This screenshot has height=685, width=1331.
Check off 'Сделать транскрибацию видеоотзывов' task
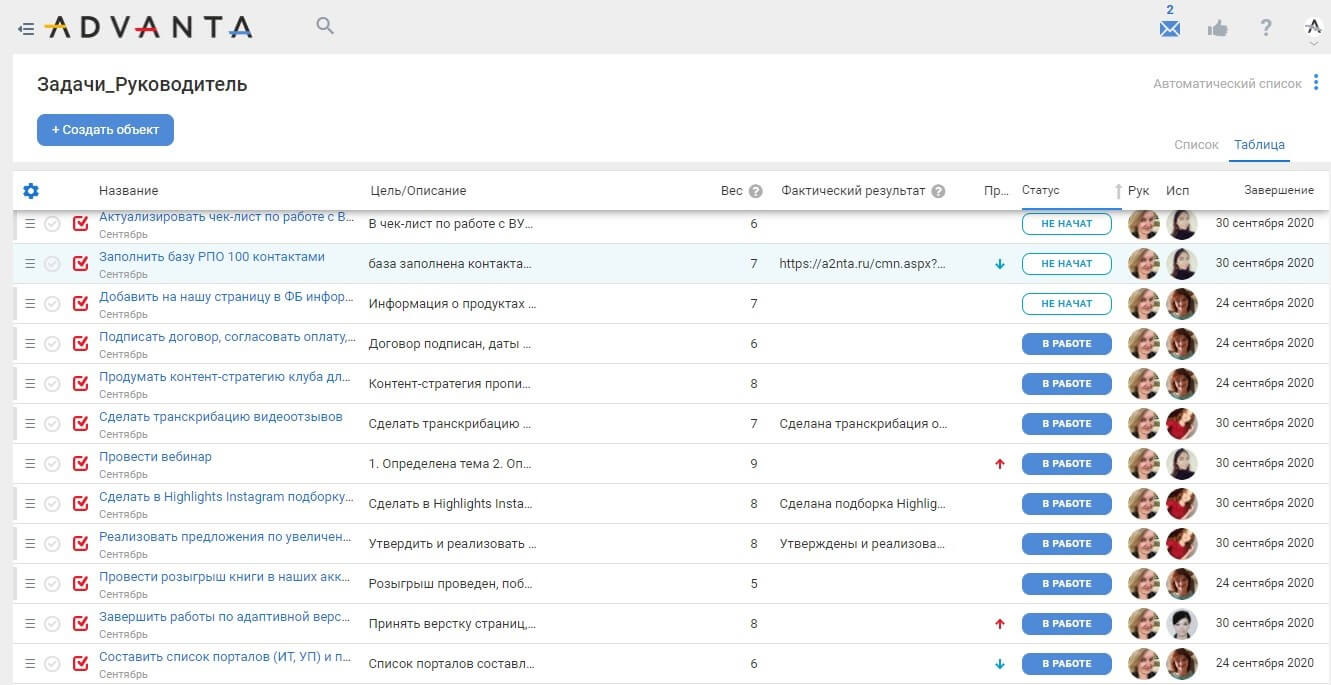[53, 424]
